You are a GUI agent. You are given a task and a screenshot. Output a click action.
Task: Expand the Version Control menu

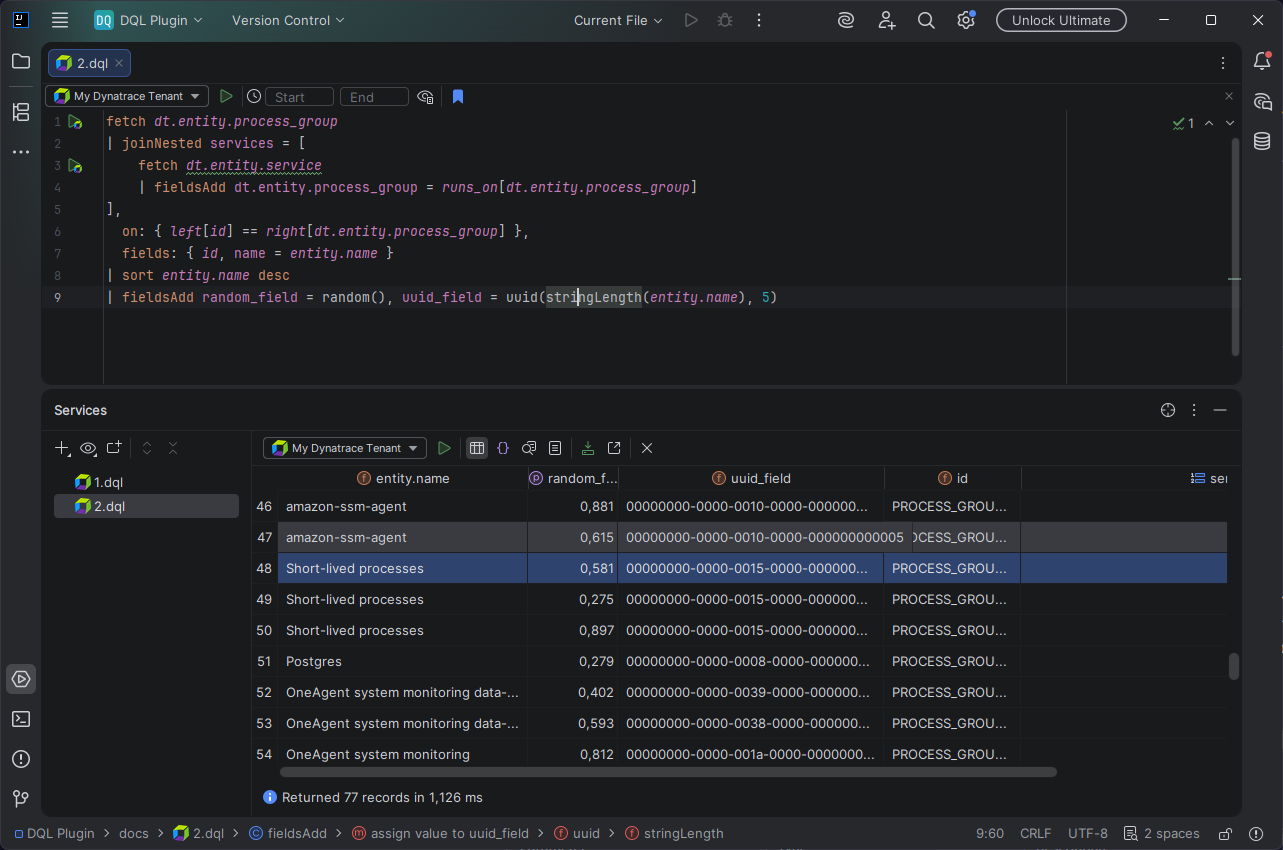[x=288, y=19]
